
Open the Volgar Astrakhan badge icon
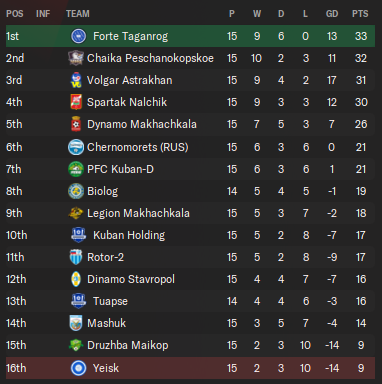pos(76,80)
